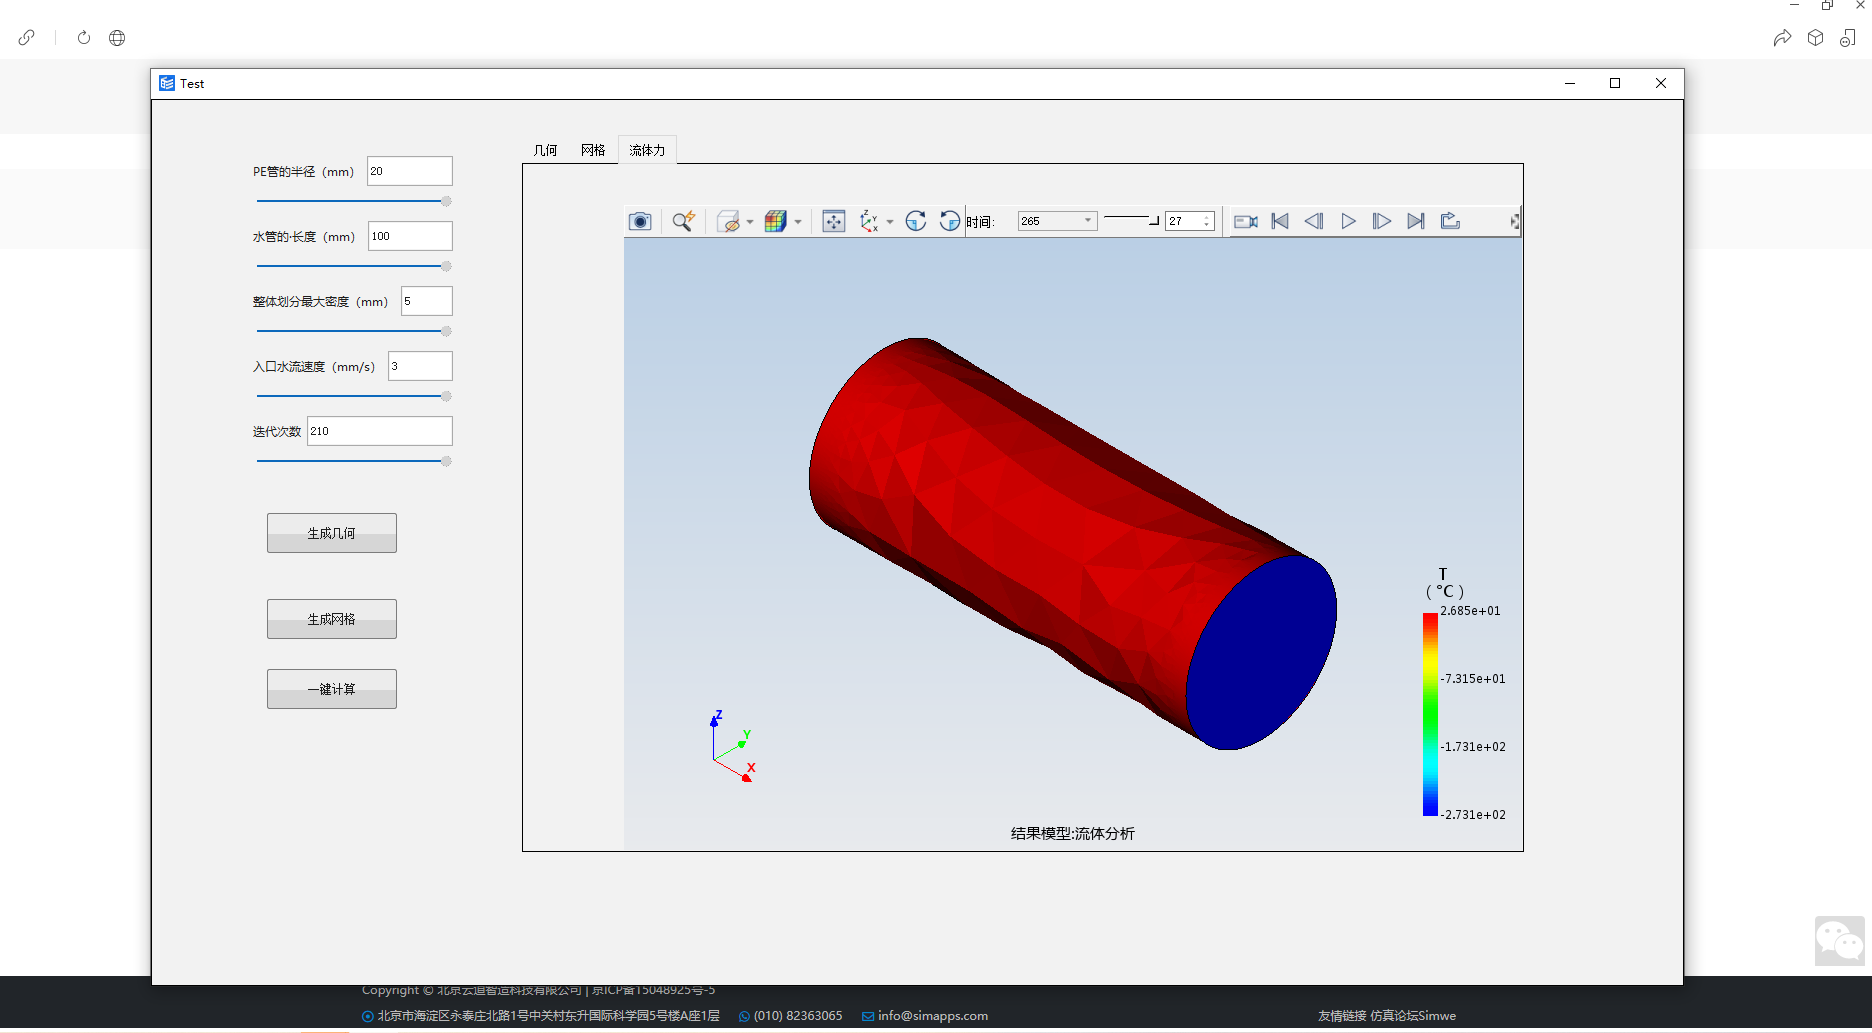This screenshot has width=1872, height=1033.
Task: Click the 生成网格 button
Action: click(x=332, y=619)
